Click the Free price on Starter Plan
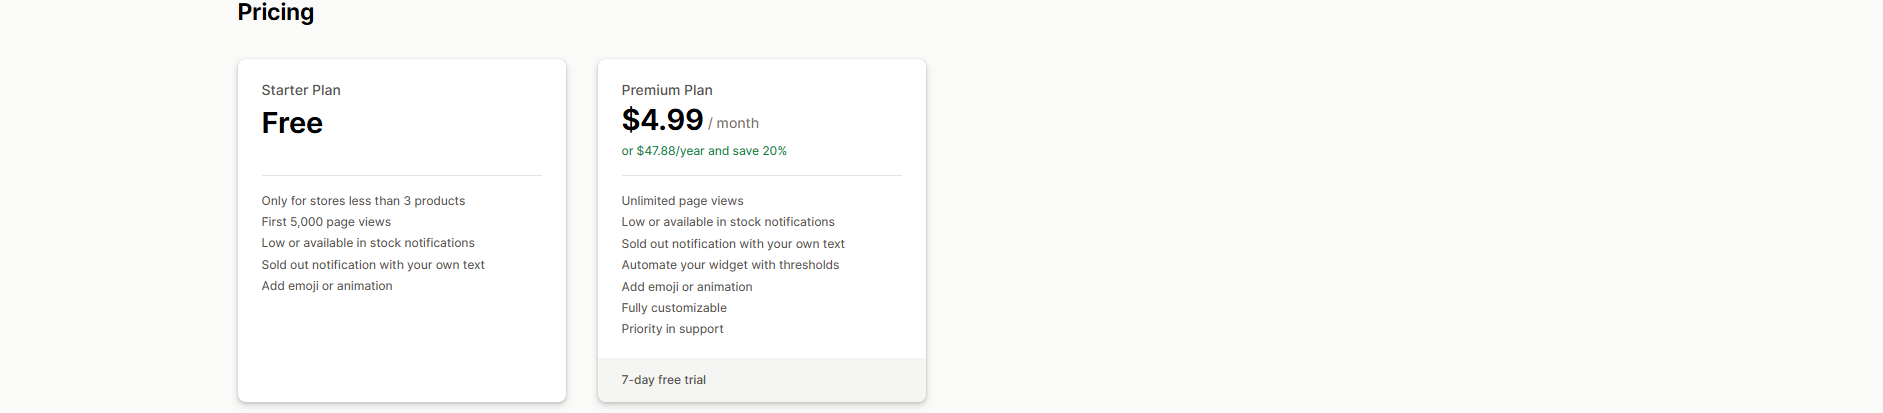Viewport: 1883px width, 413px height. (292, 123)
